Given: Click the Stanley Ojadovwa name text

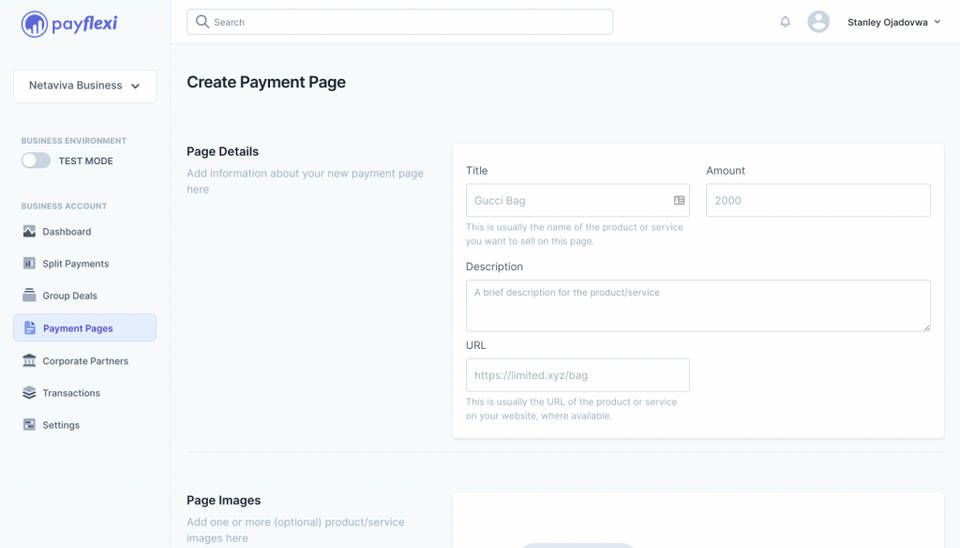Looking at the screenshot, I should tap(887, 22).
